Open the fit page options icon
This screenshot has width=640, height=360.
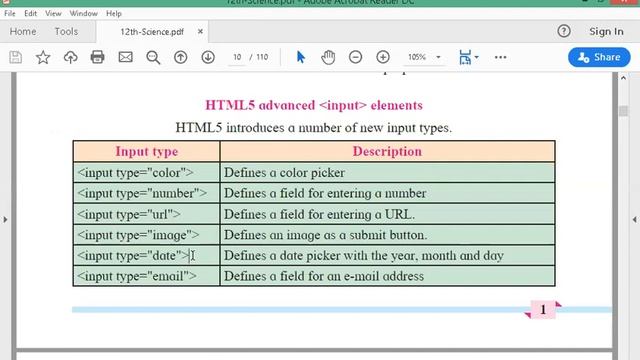tap(465, 57)
